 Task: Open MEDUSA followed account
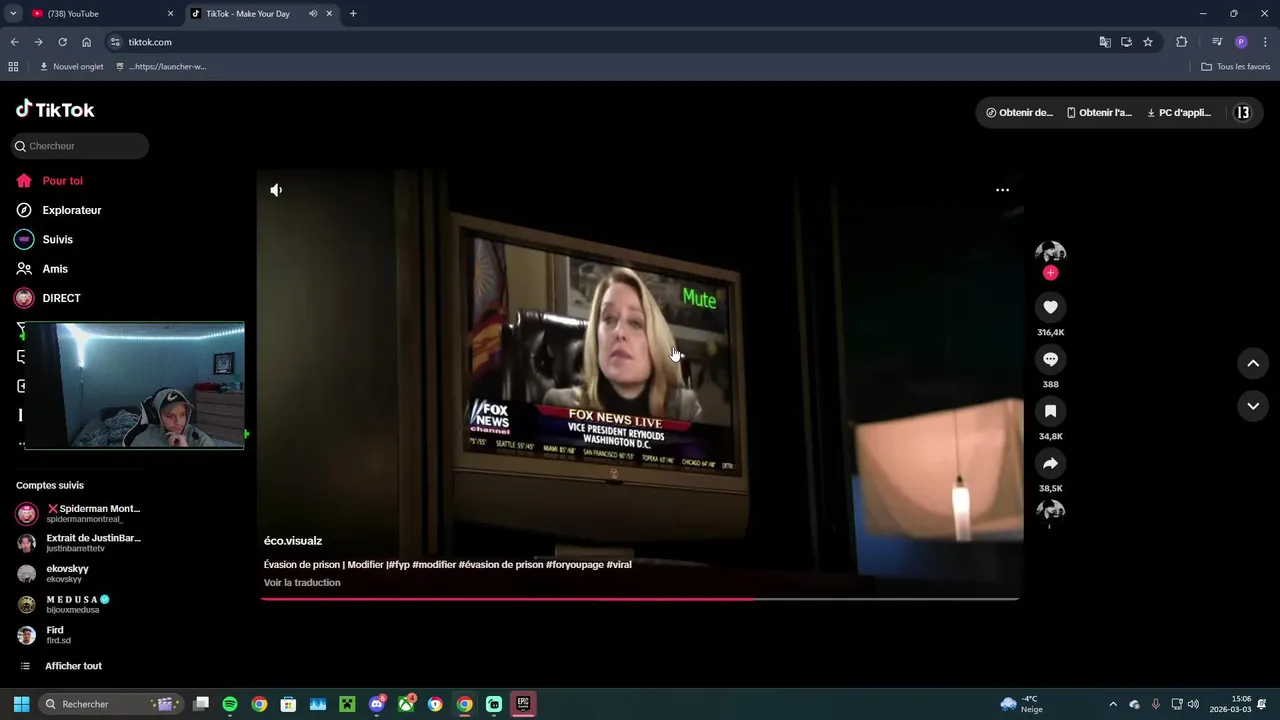(x=64, y=604)
